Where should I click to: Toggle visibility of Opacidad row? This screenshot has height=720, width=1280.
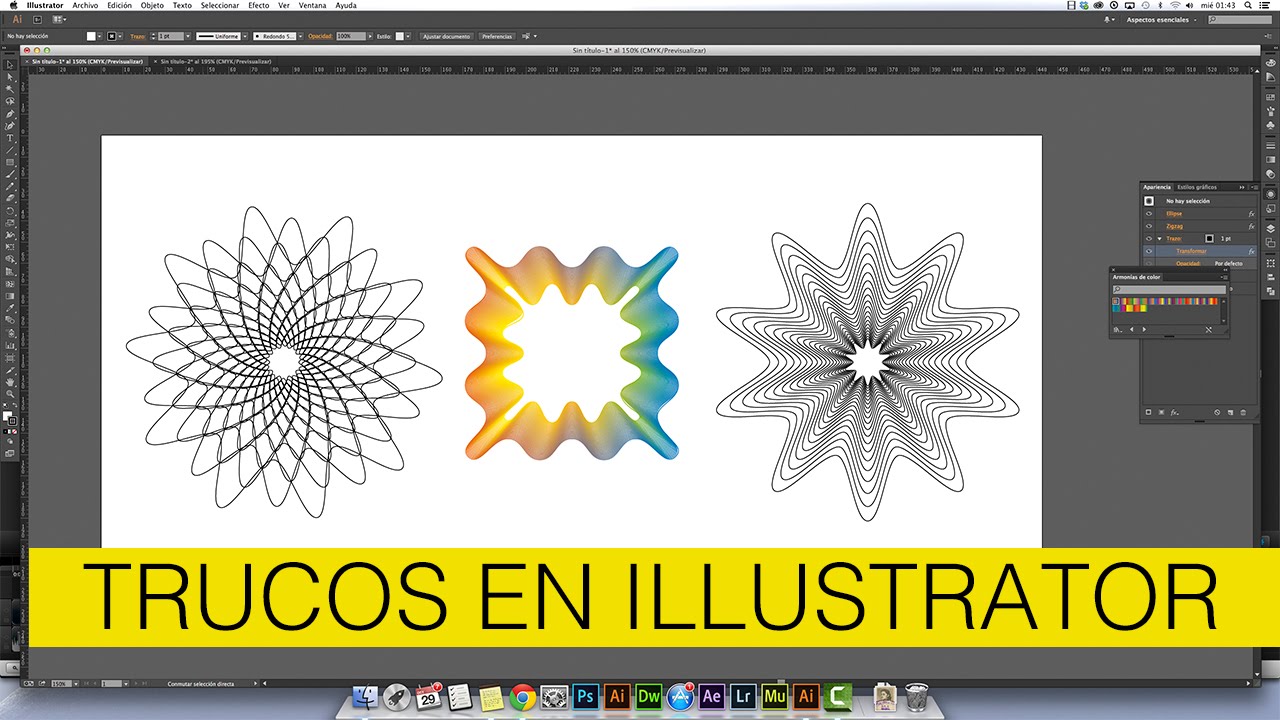coord(1149,263)
